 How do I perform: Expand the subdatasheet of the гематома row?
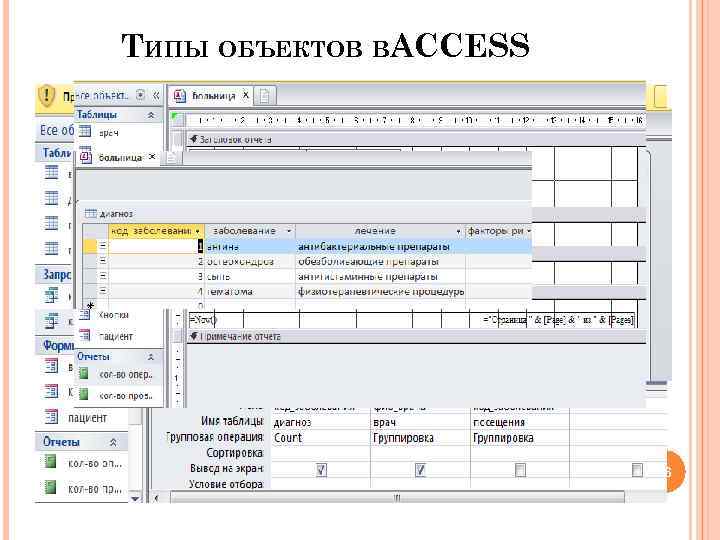click(103, 291)
